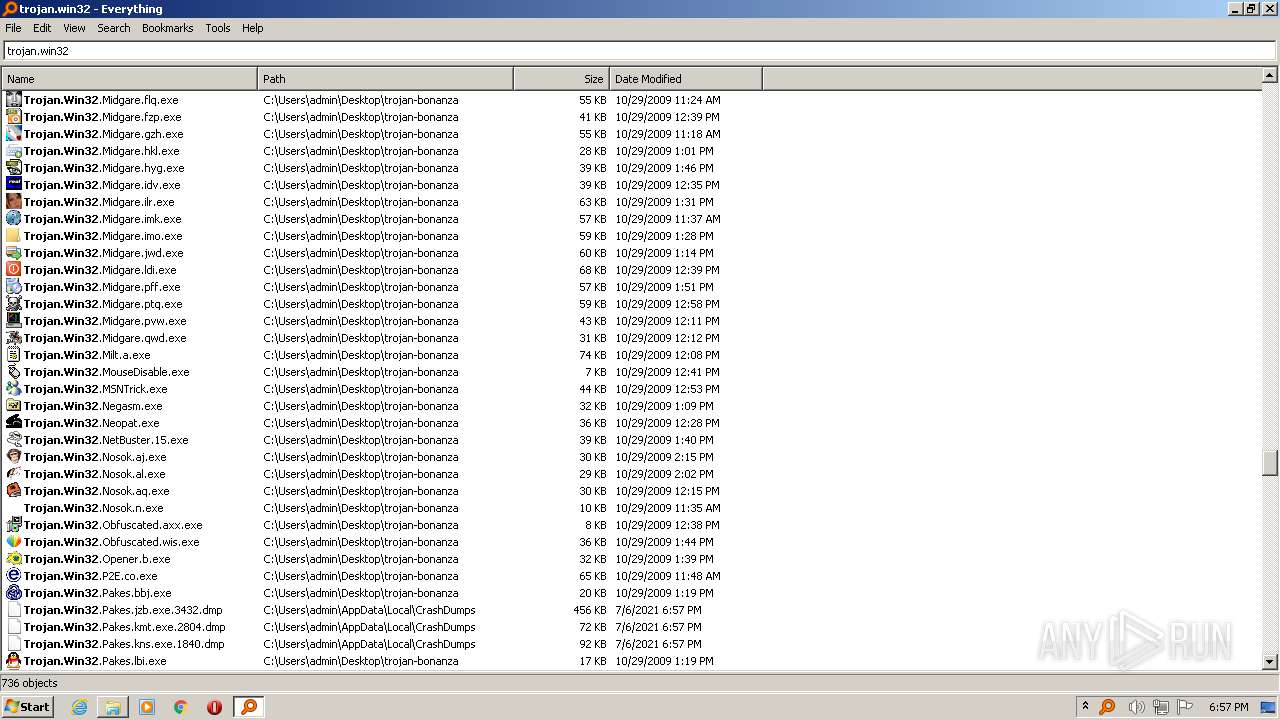This screenshot has width=1280, height=720.
Task: Show hidden tray icons arrow
Action: click(1085, 707)
